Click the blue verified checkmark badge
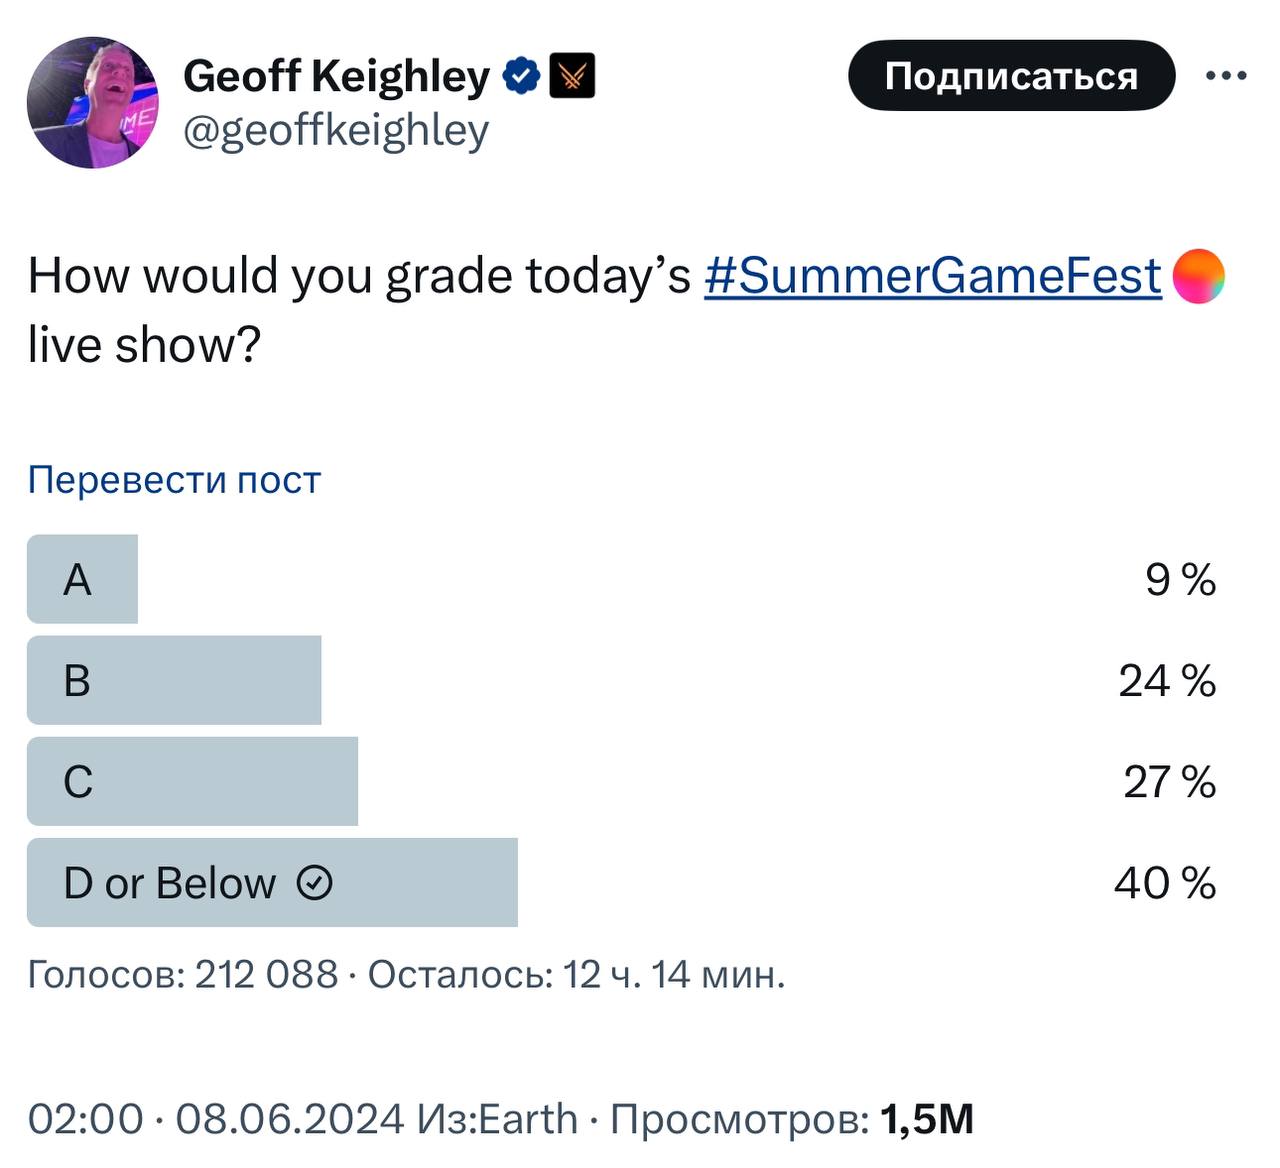Screen dimensions: 1280x1168 [521, 76]
